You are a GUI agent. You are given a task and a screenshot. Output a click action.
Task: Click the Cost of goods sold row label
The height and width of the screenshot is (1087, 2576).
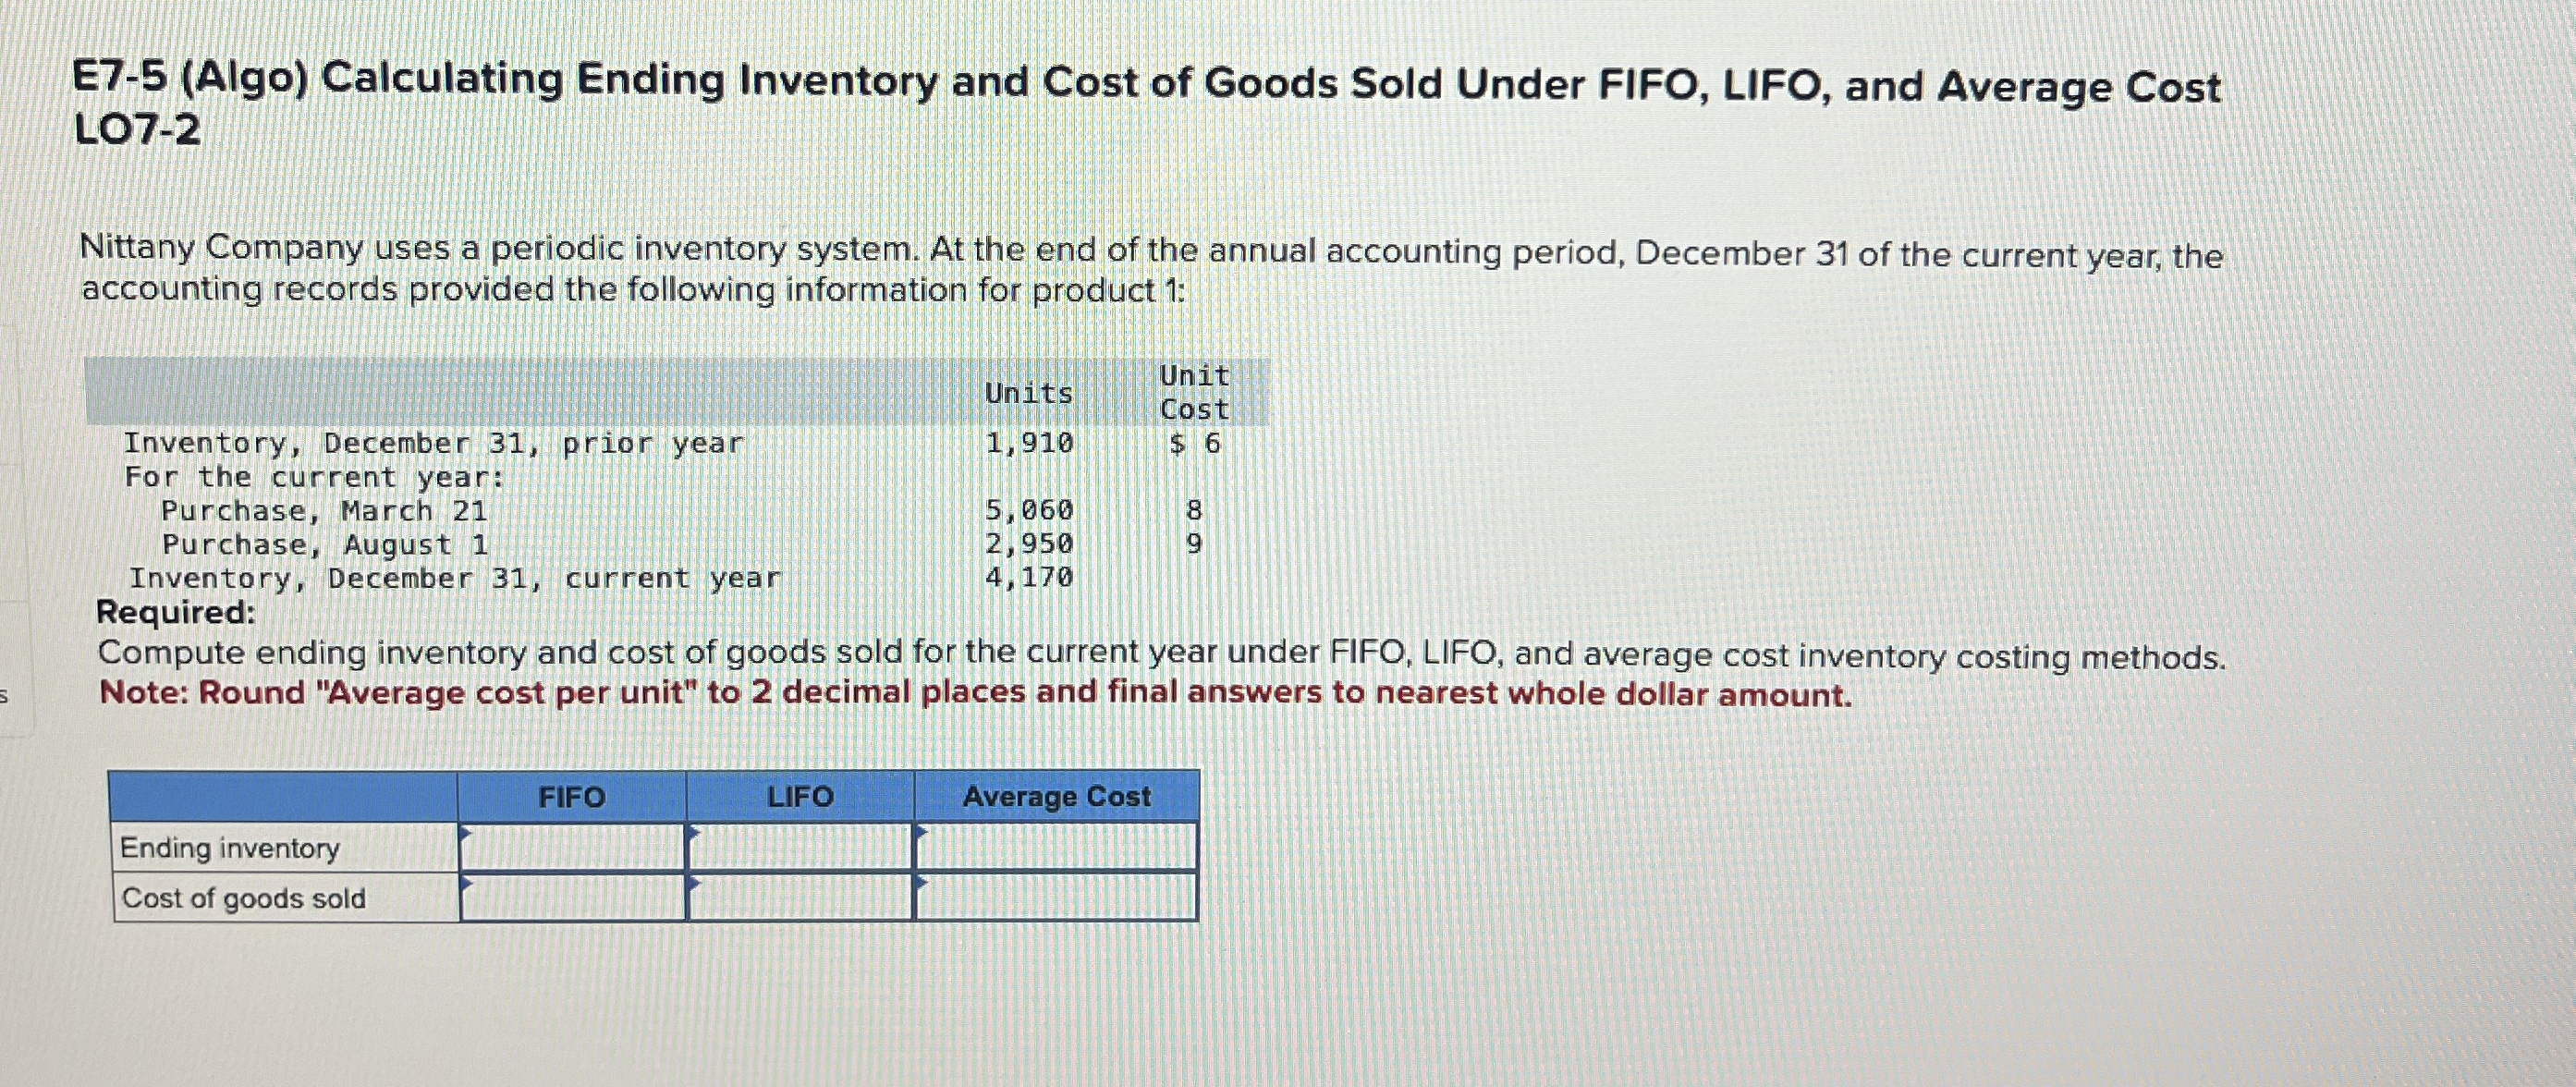pyautogui.click(x=242, y=899)
